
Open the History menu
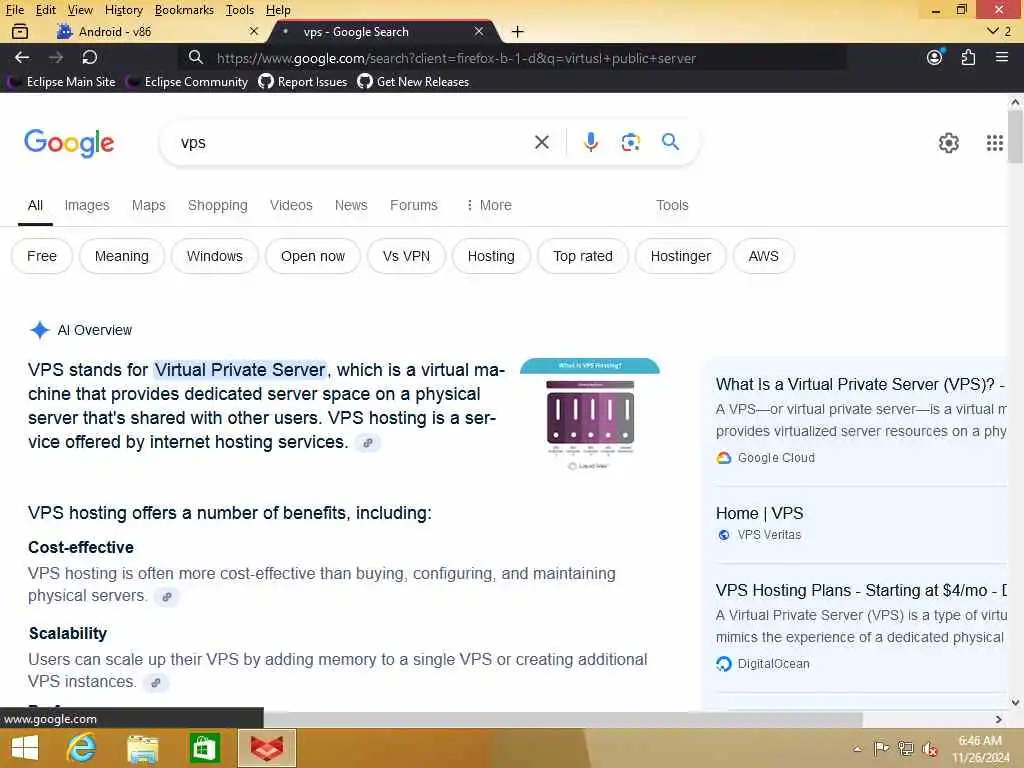pos(123,10)
